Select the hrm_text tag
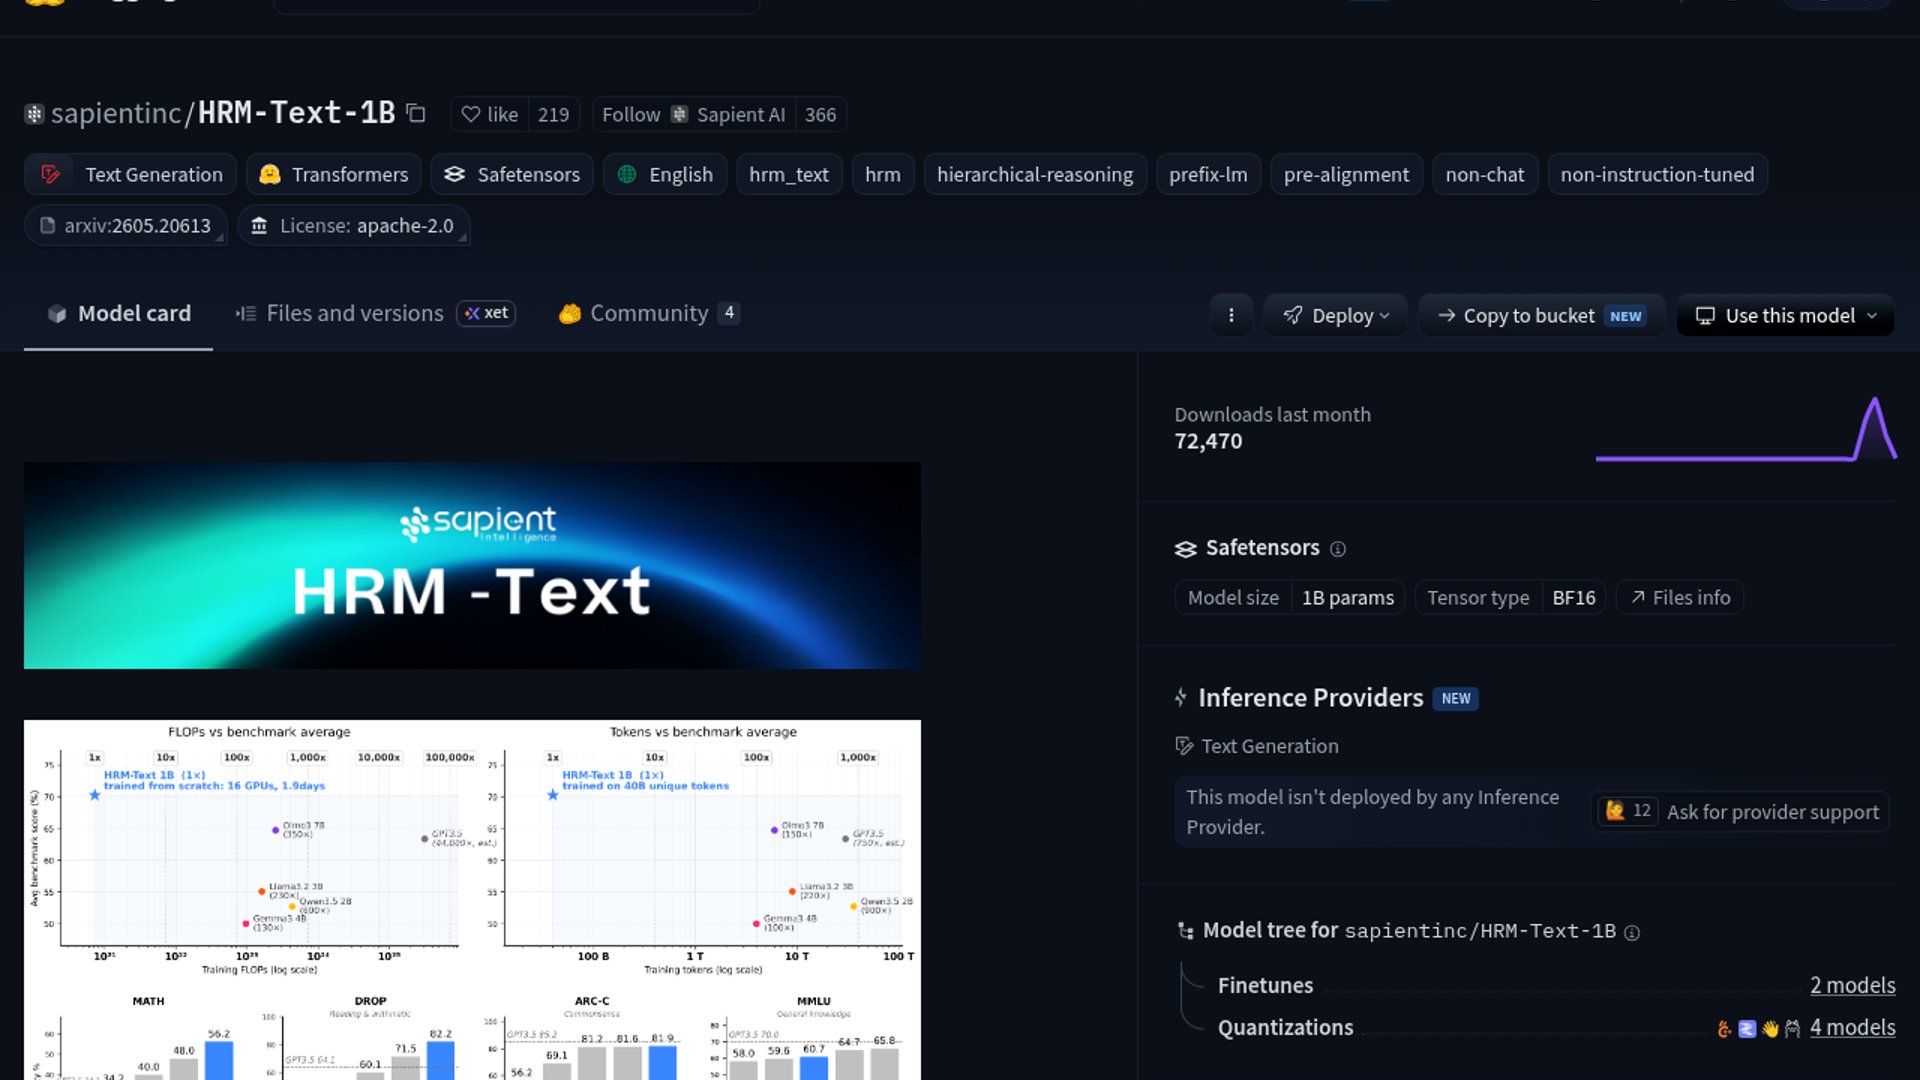The width and height of the screenshot is (1920, 1080). click(x=788, y=174)
